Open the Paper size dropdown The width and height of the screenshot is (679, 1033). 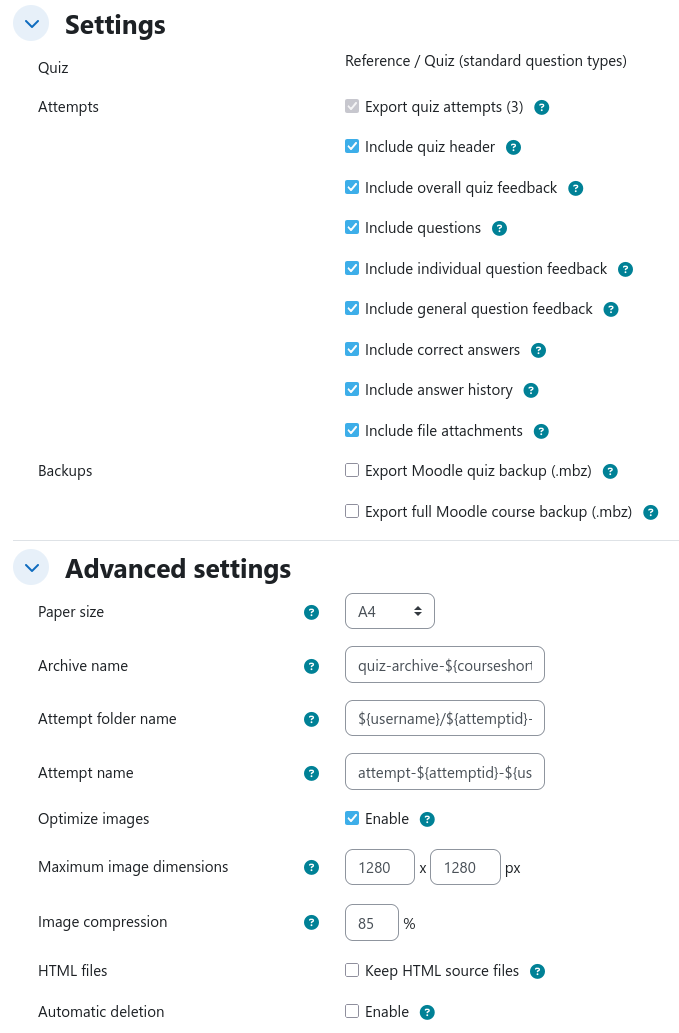pos(389,611)
